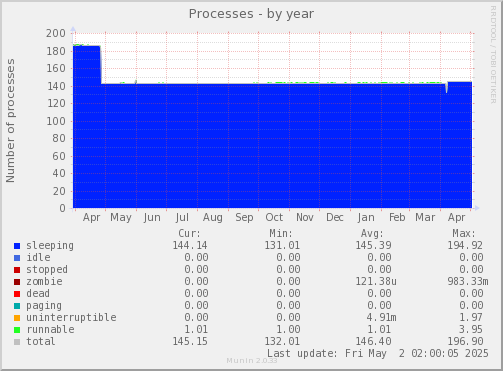Click the 'Max:' column header
503x371 pixels.
(464, 233)
